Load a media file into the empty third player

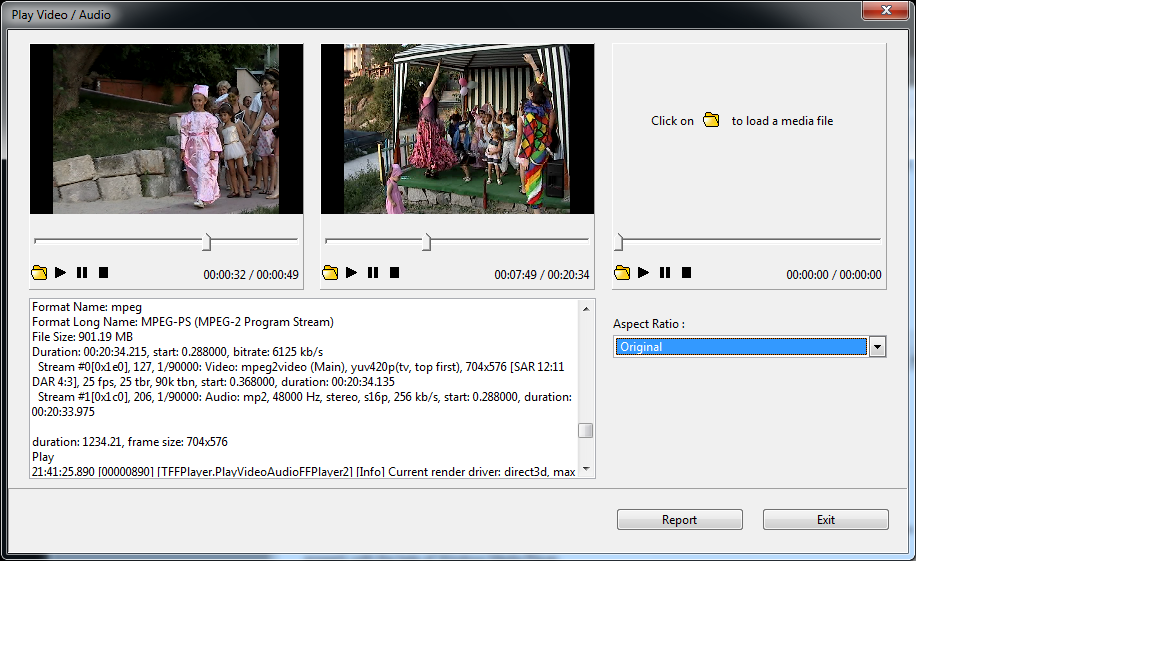pyautogui.click(x=621, y=272)
